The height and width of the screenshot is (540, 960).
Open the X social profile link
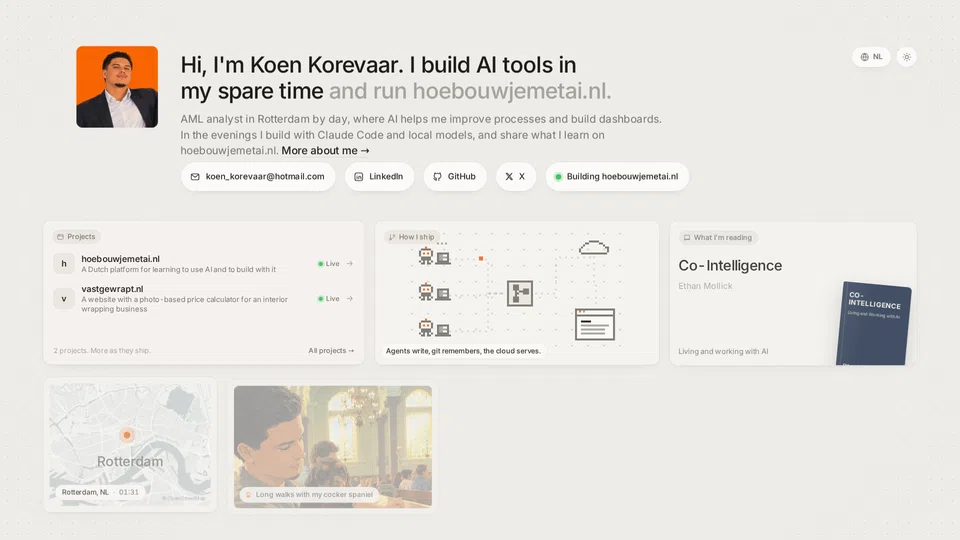pos(516,176)
